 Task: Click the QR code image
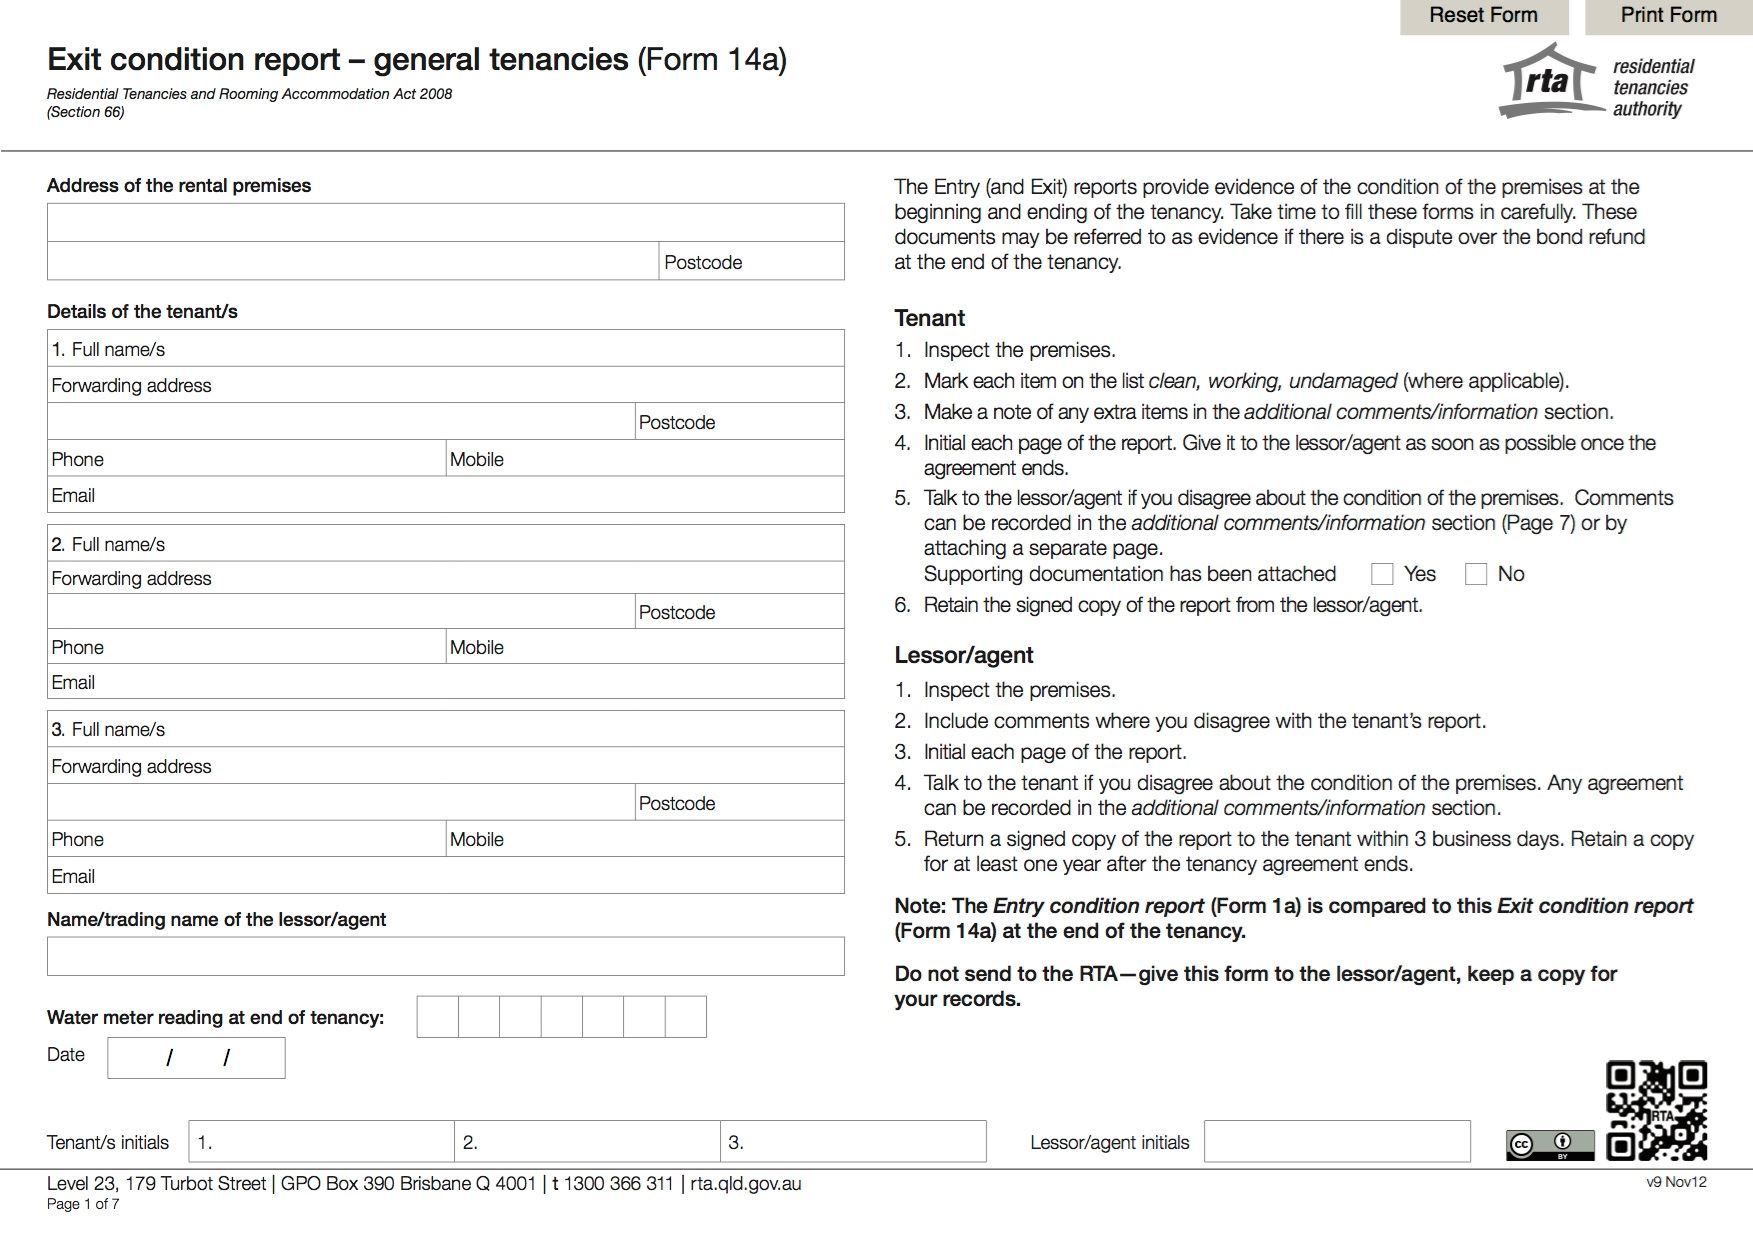point(1655,1110)
